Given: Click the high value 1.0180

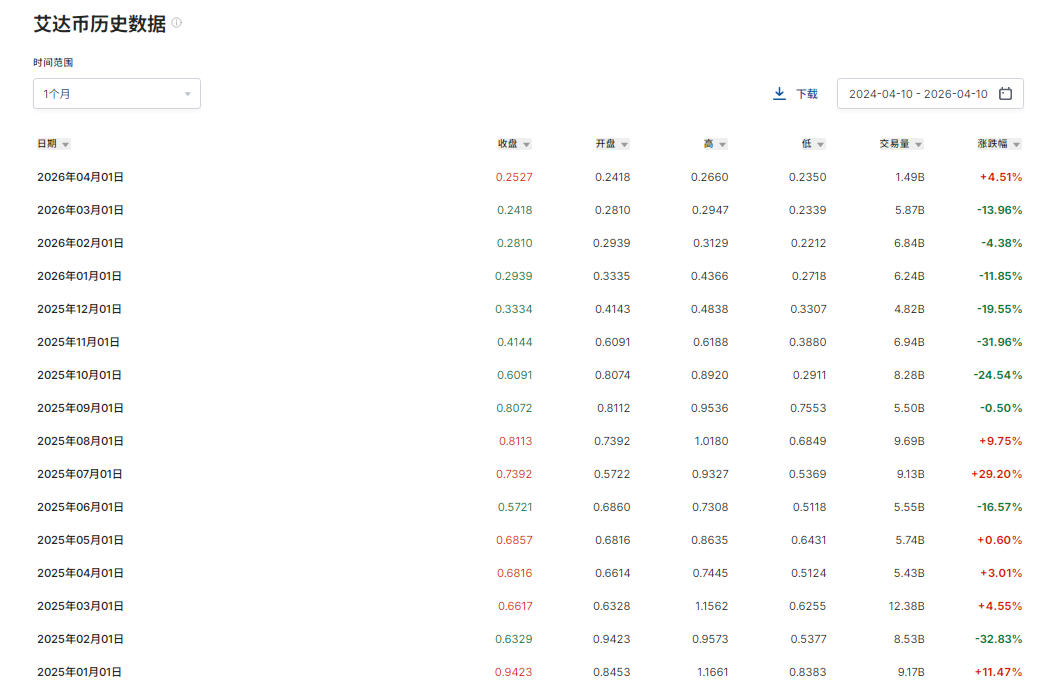Looking at the screenshot, I should 711,441.
